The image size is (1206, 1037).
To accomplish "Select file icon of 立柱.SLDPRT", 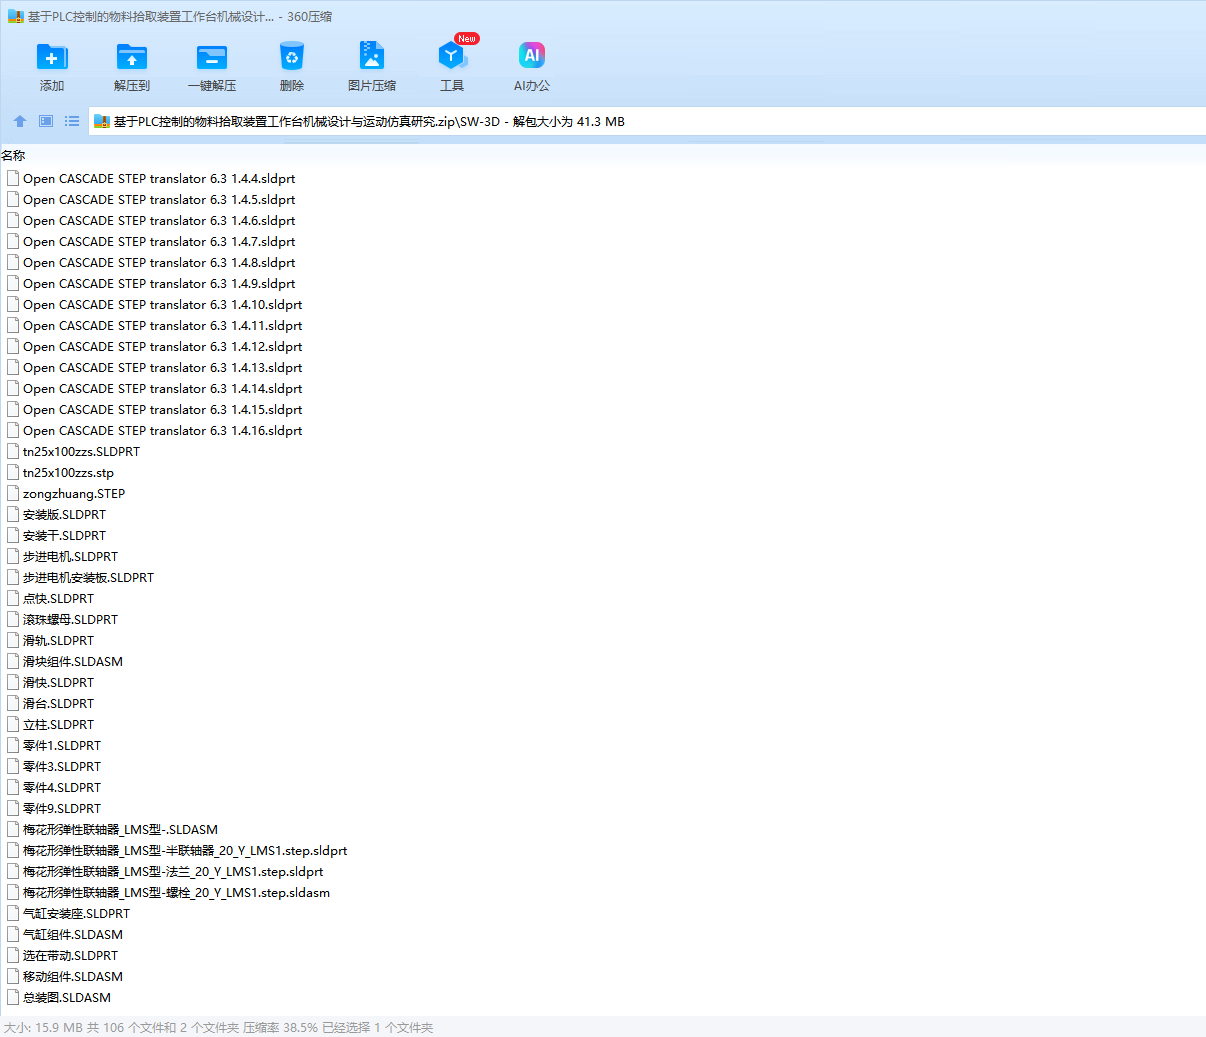I will (13, 724).
